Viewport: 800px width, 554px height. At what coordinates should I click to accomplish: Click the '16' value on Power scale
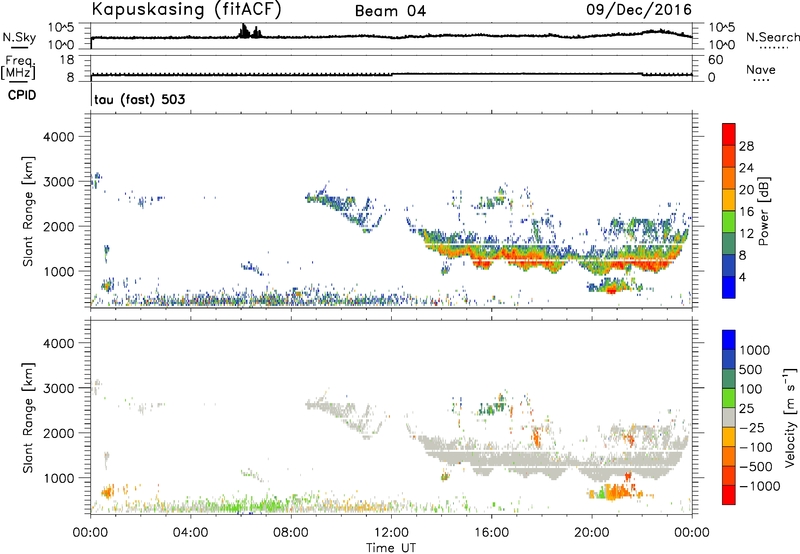[746, 212]
